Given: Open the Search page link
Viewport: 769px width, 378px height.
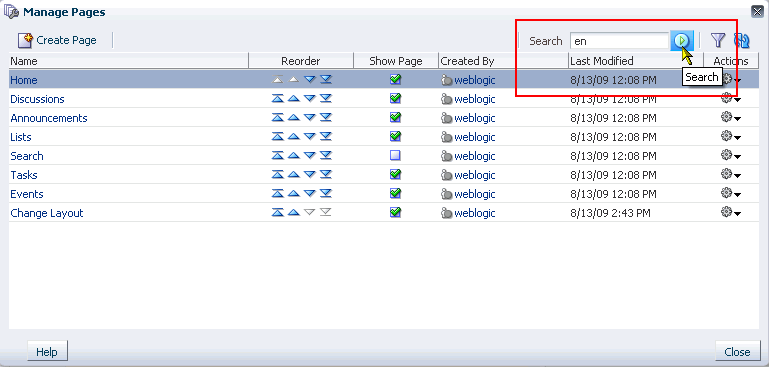Looking at the screenshot, I should 26,156.
